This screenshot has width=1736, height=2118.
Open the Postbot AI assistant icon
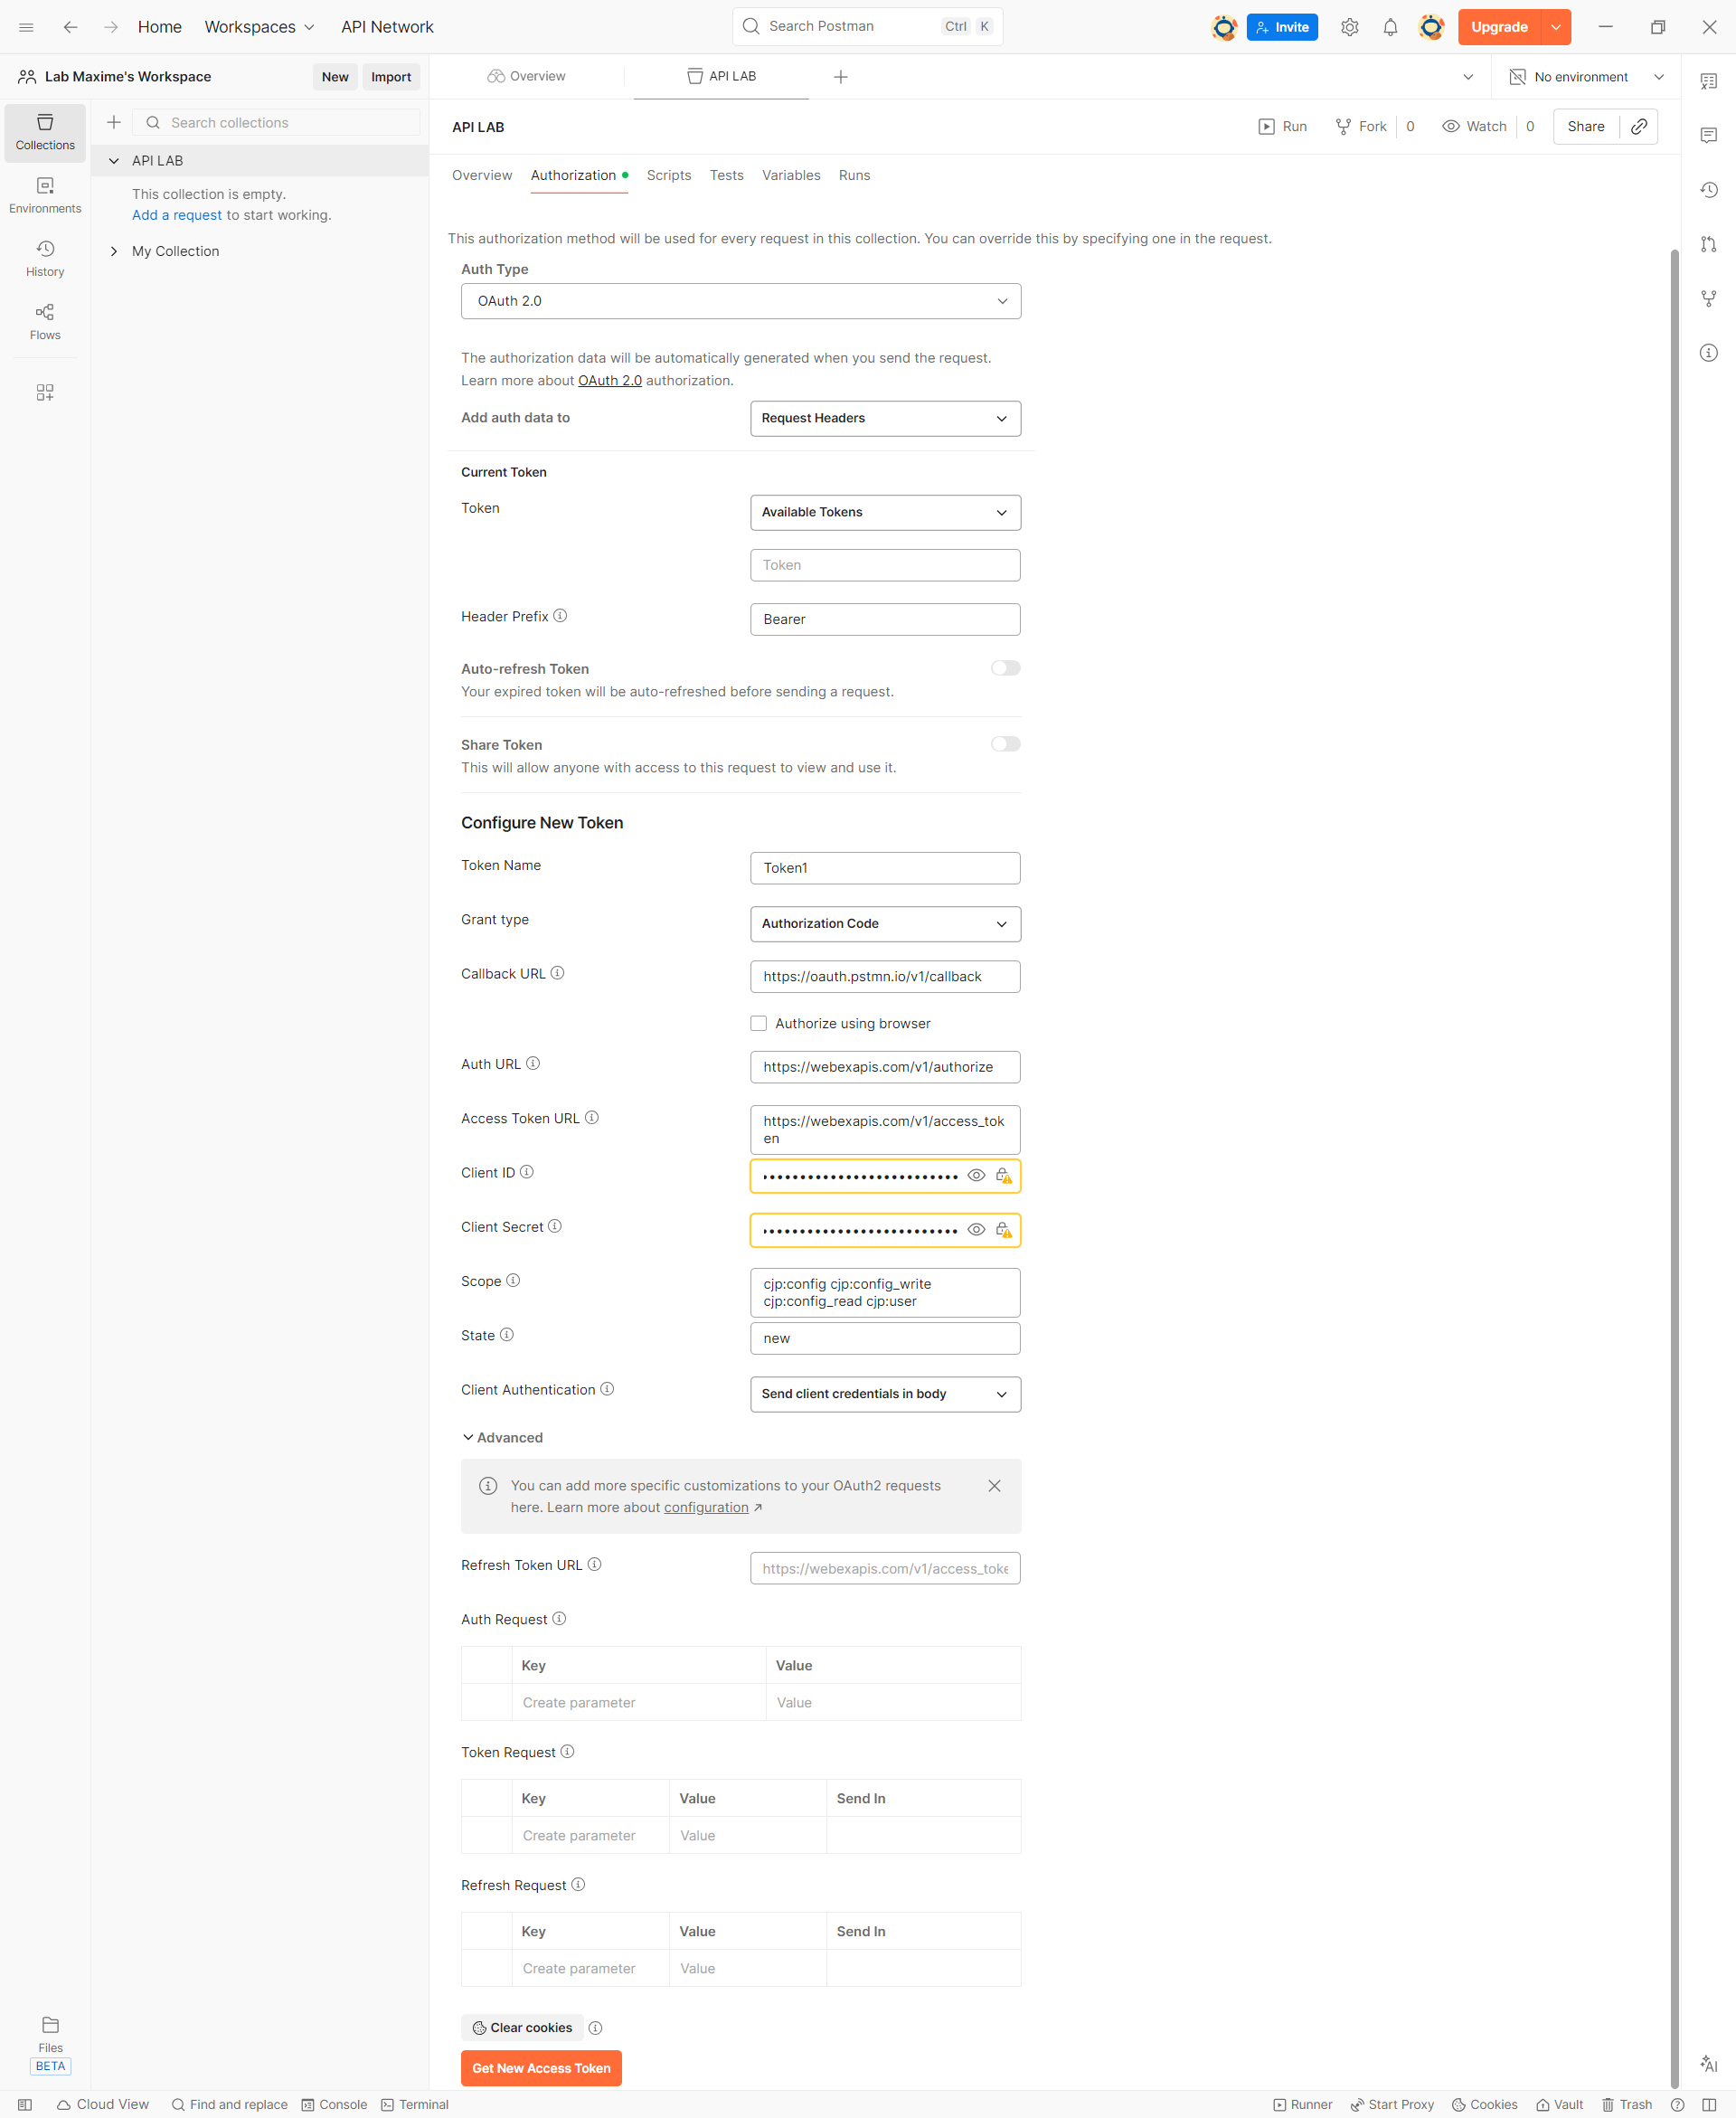1708,2063
